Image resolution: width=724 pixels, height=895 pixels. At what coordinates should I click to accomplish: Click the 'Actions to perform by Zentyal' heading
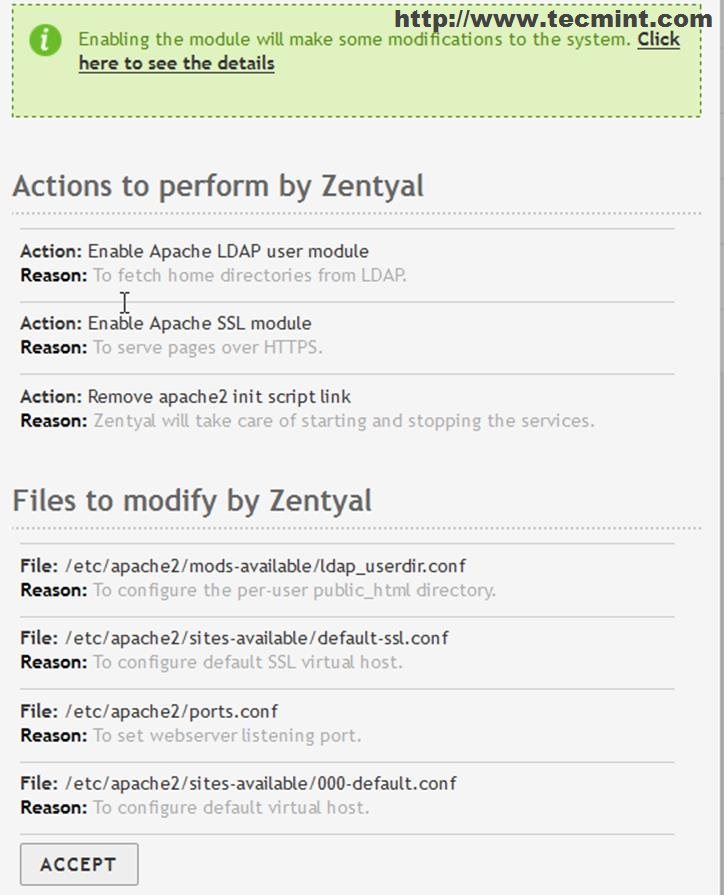coord(218,186)
